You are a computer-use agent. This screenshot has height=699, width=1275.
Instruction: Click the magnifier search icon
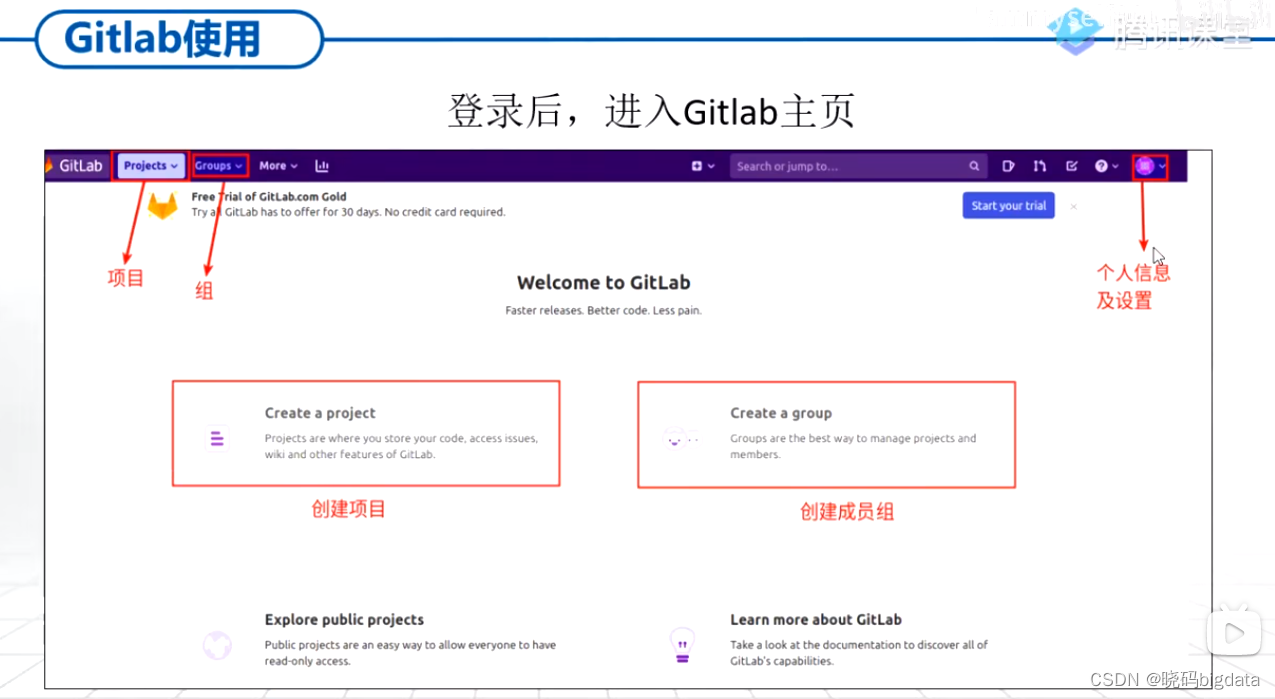coord(974,166)
